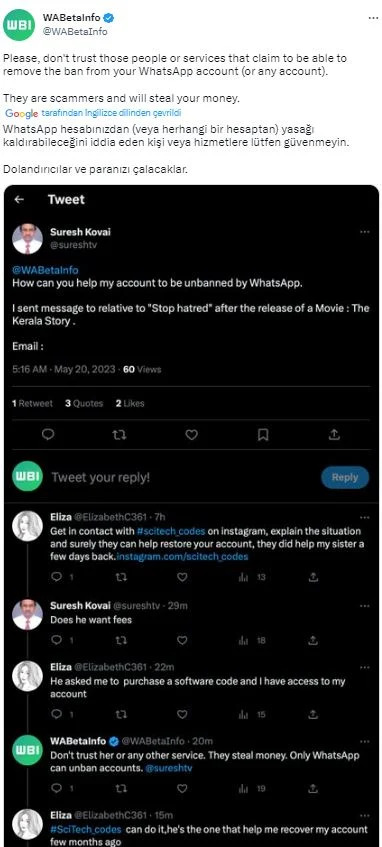This screenshot has height=847, width=382.
Task: Like Eliza's first reply
Action: (182, 577)
